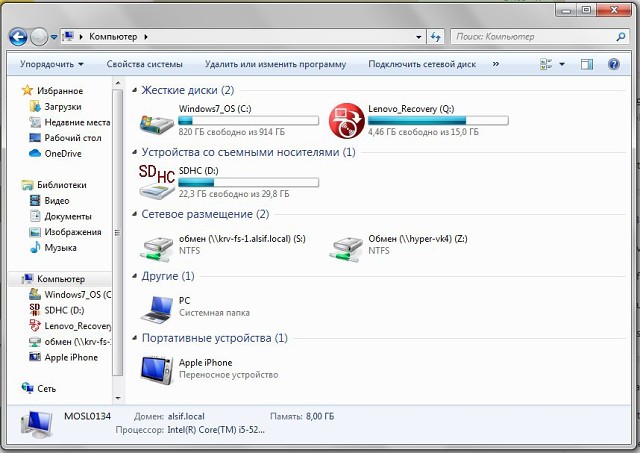
Task: Click the PC system folder icon
Action: (157, 306)
